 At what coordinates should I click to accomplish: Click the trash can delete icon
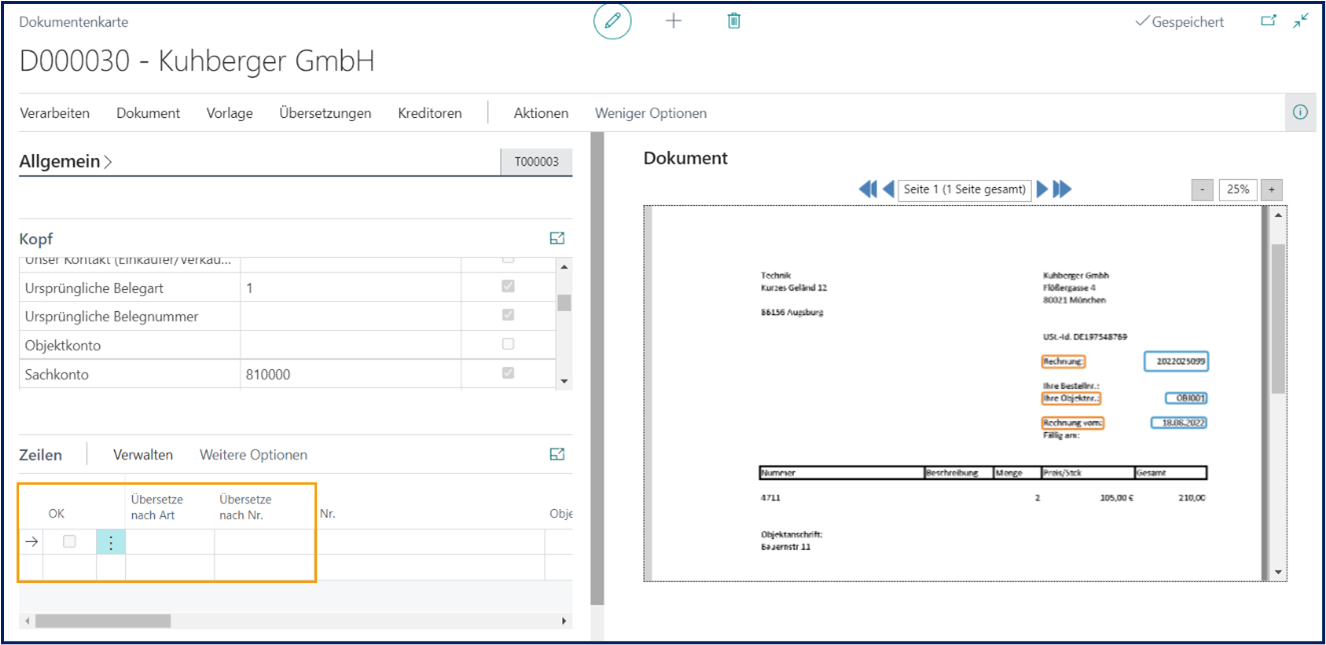pyautogui.click(x=734, y=21)
